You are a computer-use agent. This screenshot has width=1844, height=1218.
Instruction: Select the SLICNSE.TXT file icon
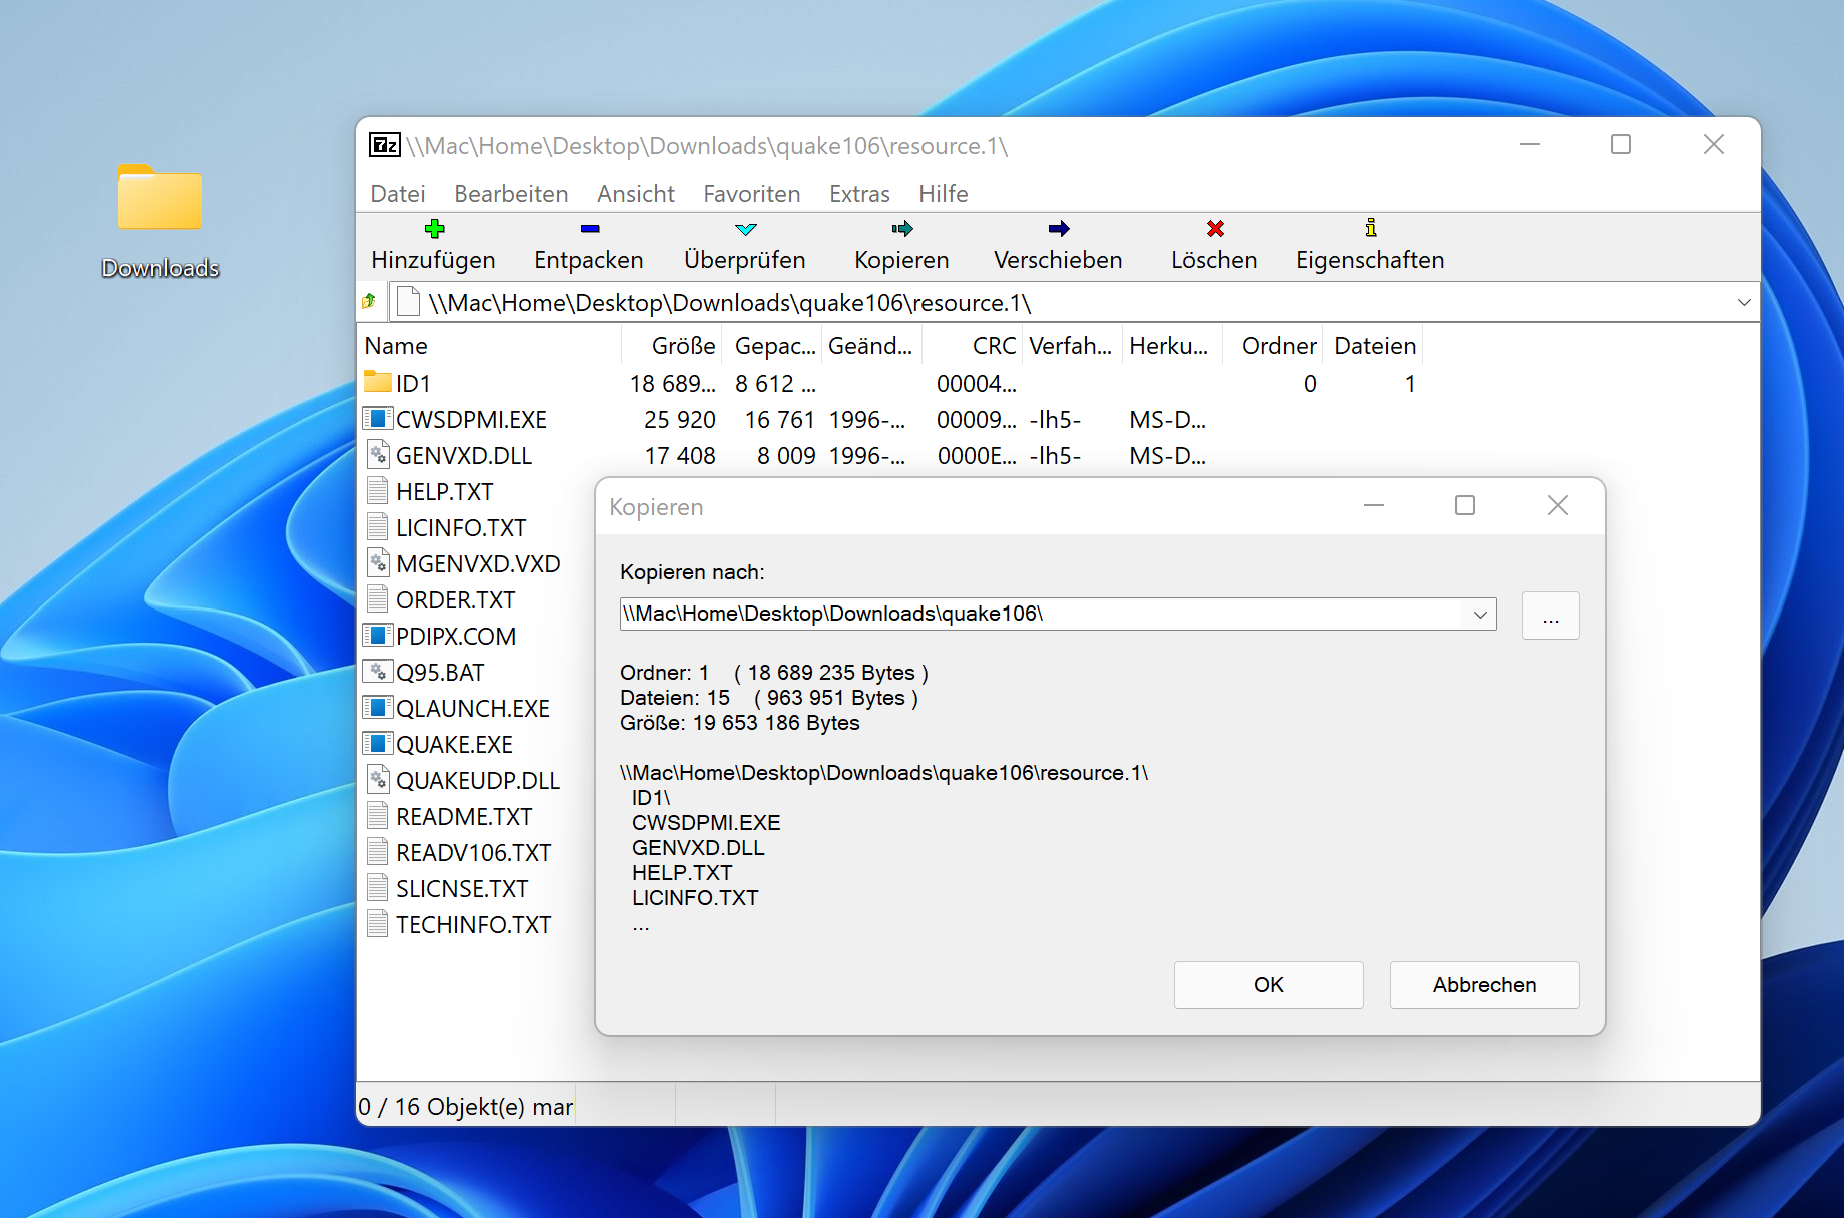pos(377,888)
